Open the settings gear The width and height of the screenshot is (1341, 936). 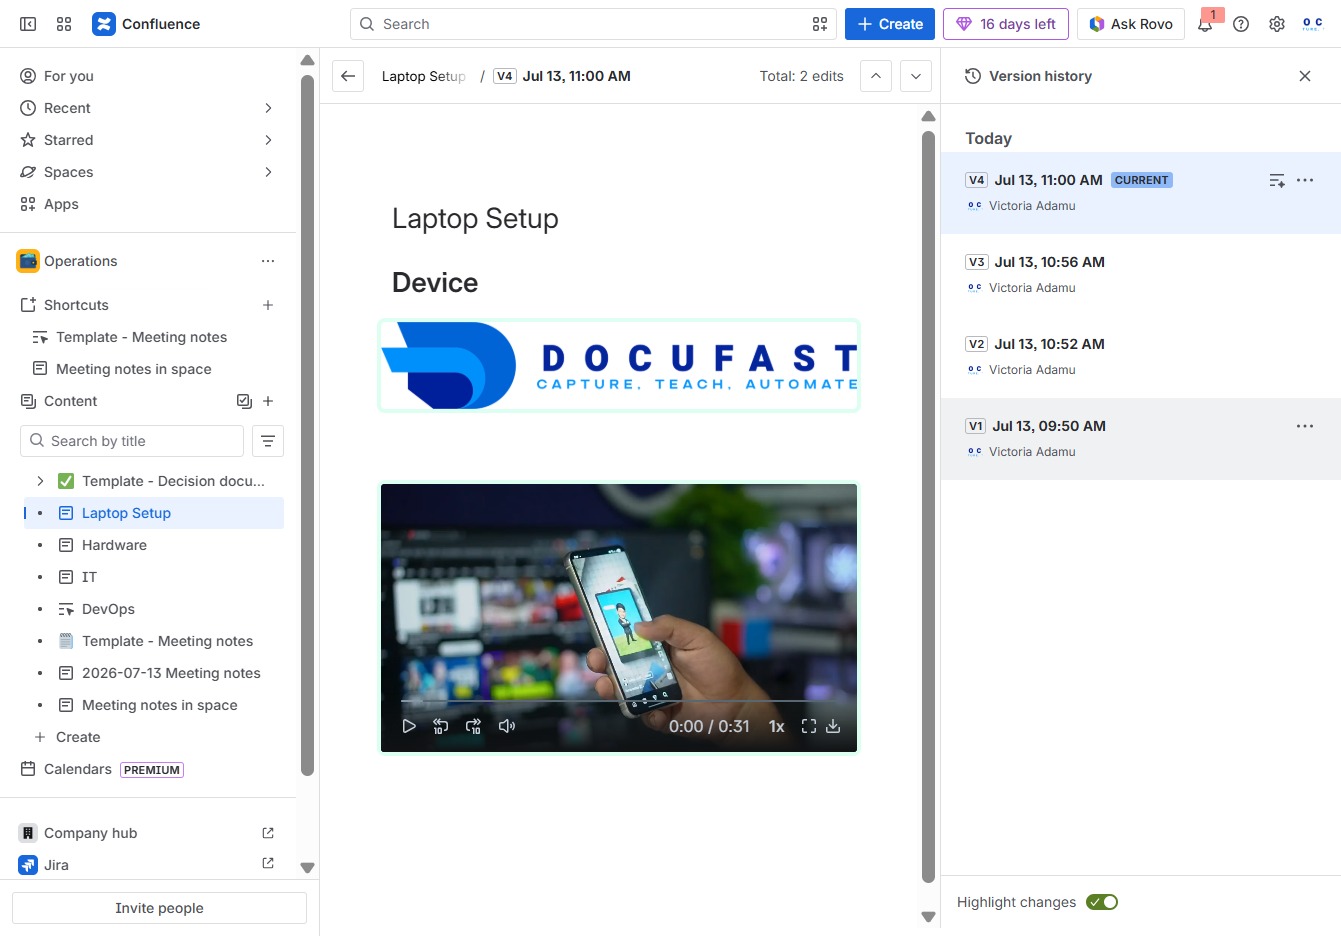point(1277,24)
